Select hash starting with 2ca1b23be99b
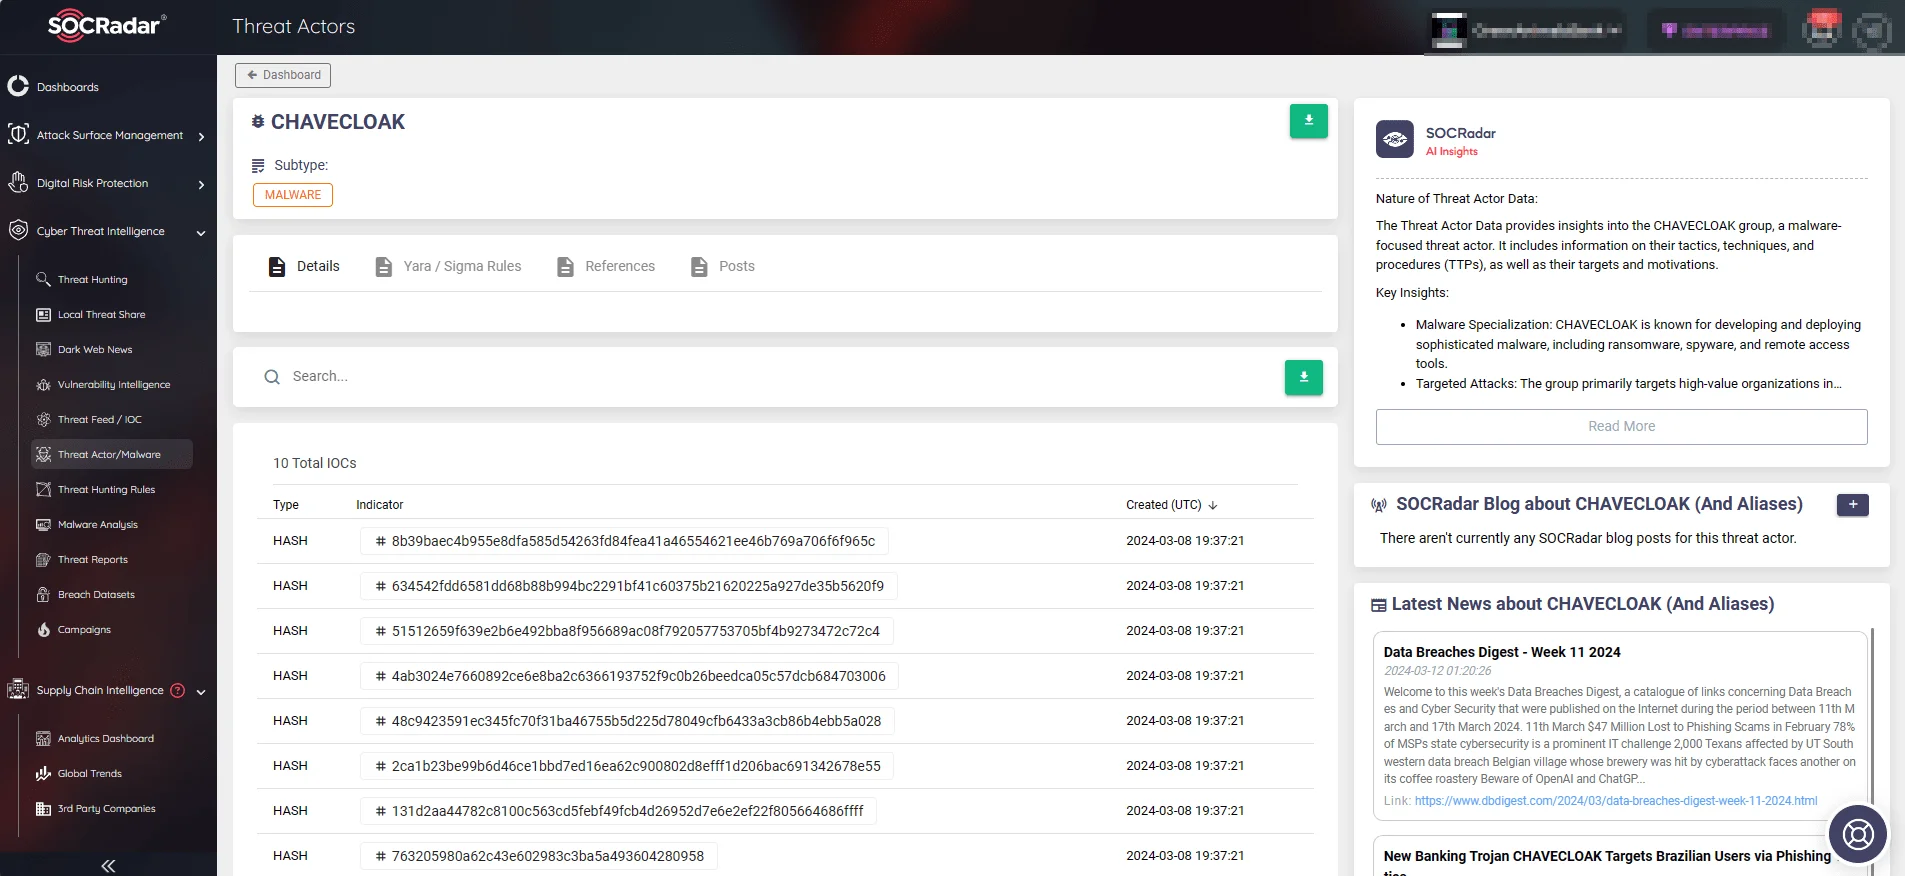1905x876 pixels. click(x=627, y=766)
